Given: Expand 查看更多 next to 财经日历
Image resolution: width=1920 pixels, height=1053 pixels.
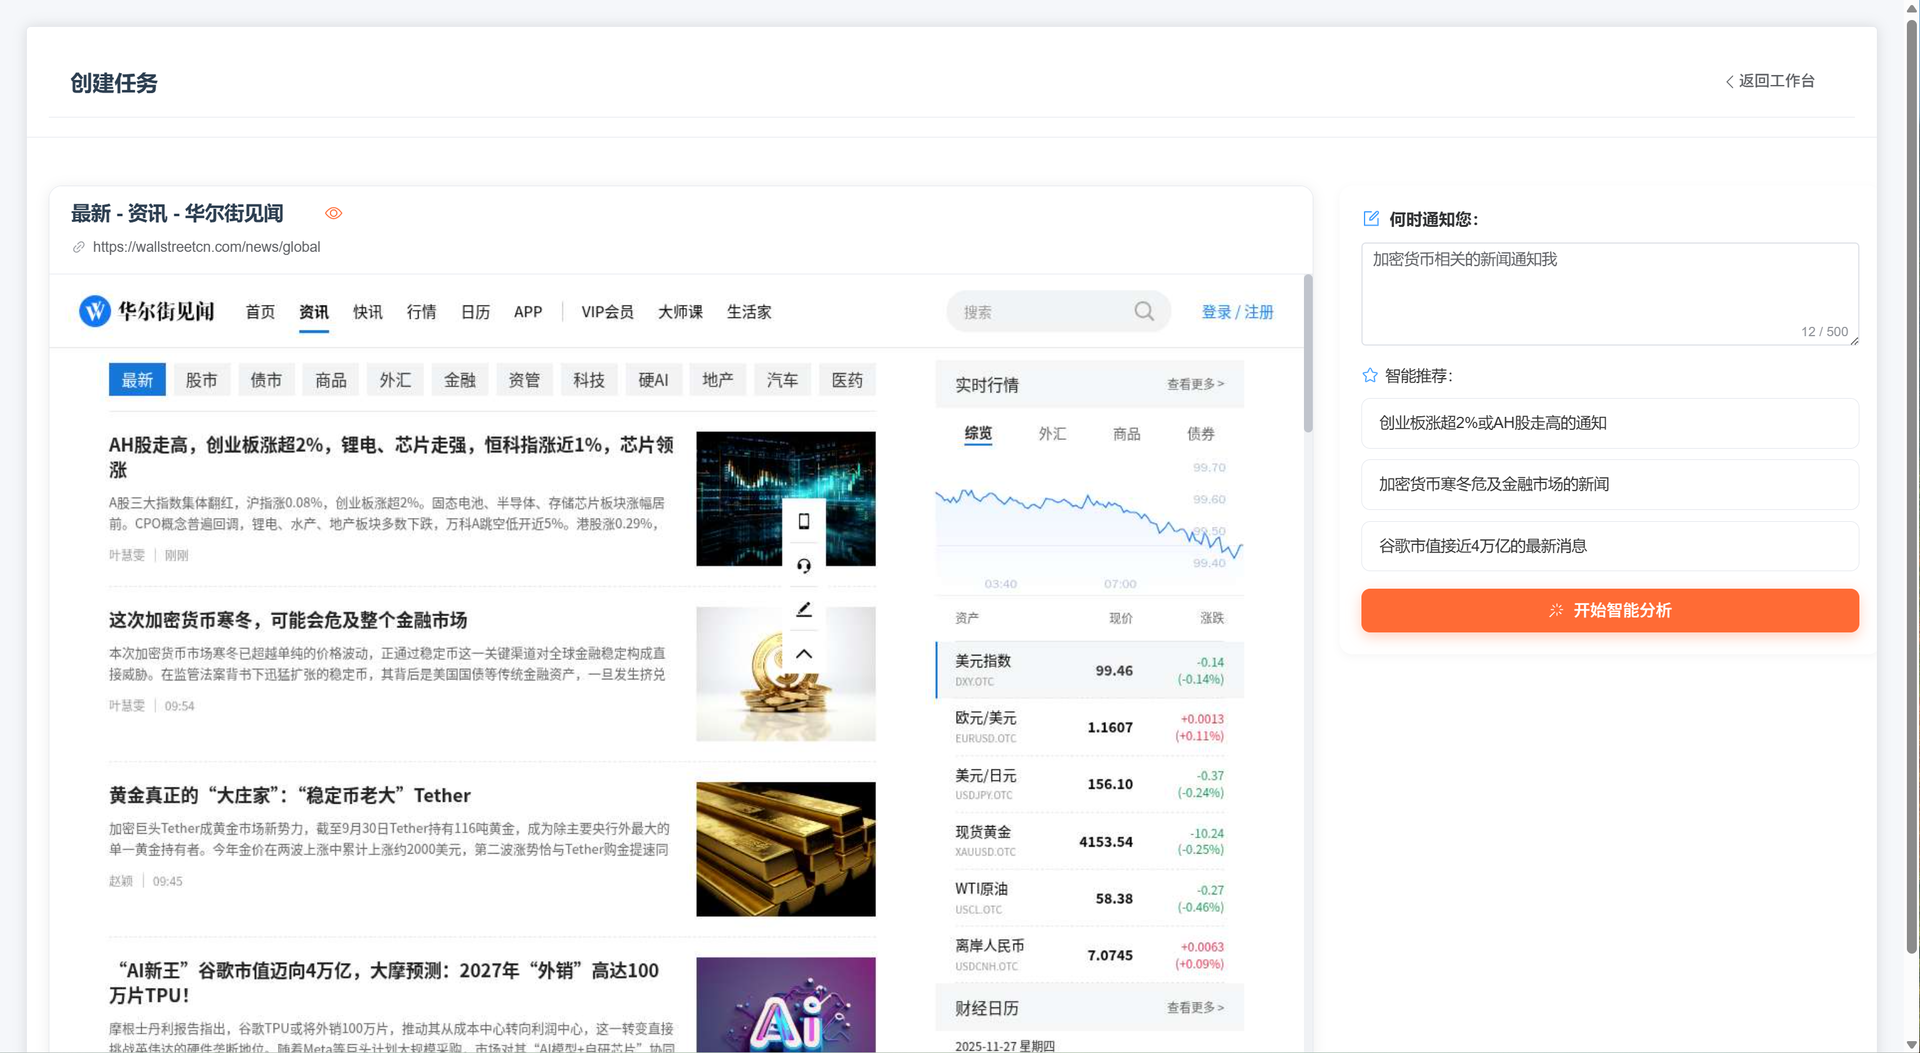Looking at the screenshot, I should [x=1195, y=1008].
